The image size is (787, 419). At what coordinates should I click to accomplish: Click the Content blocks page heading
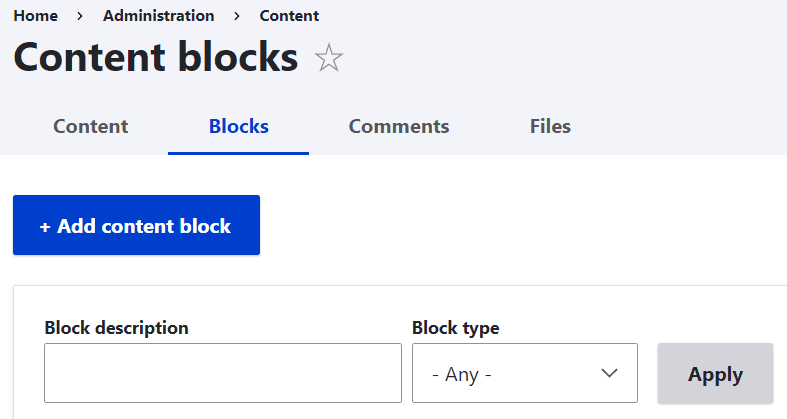(x=155, y=57)
